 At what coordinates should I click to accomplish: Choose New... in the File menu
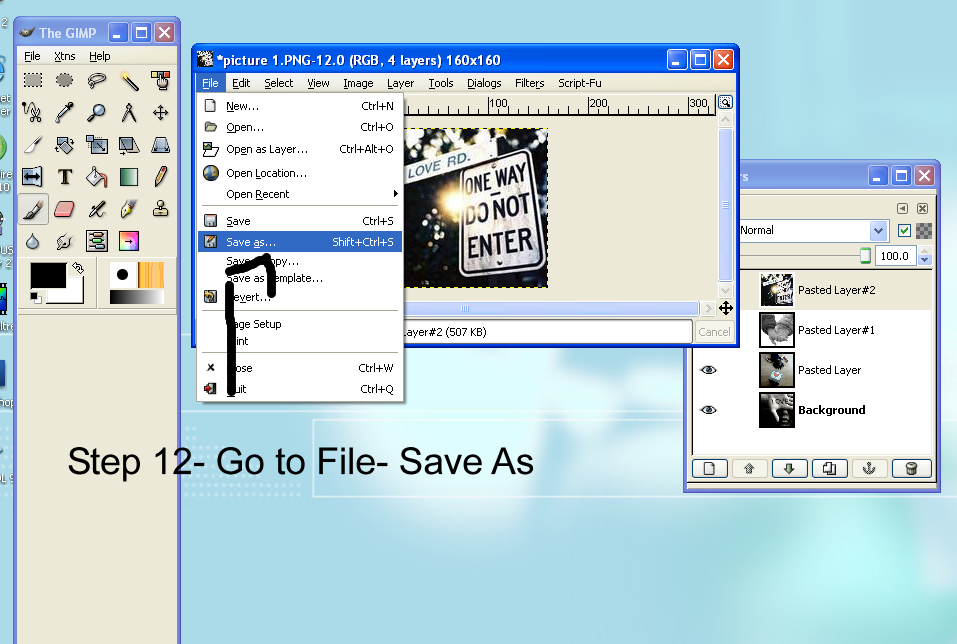click(x=301, y=106)
